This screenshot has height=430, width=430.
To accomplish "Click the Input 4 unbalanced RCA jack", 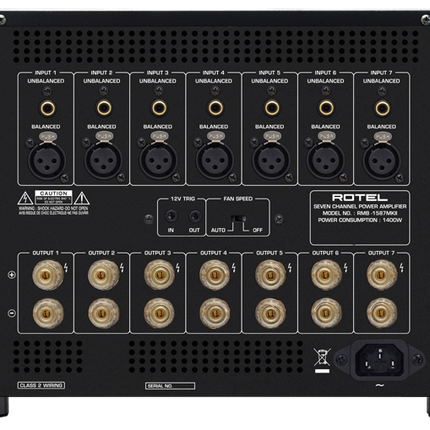I will pos(216,108).
